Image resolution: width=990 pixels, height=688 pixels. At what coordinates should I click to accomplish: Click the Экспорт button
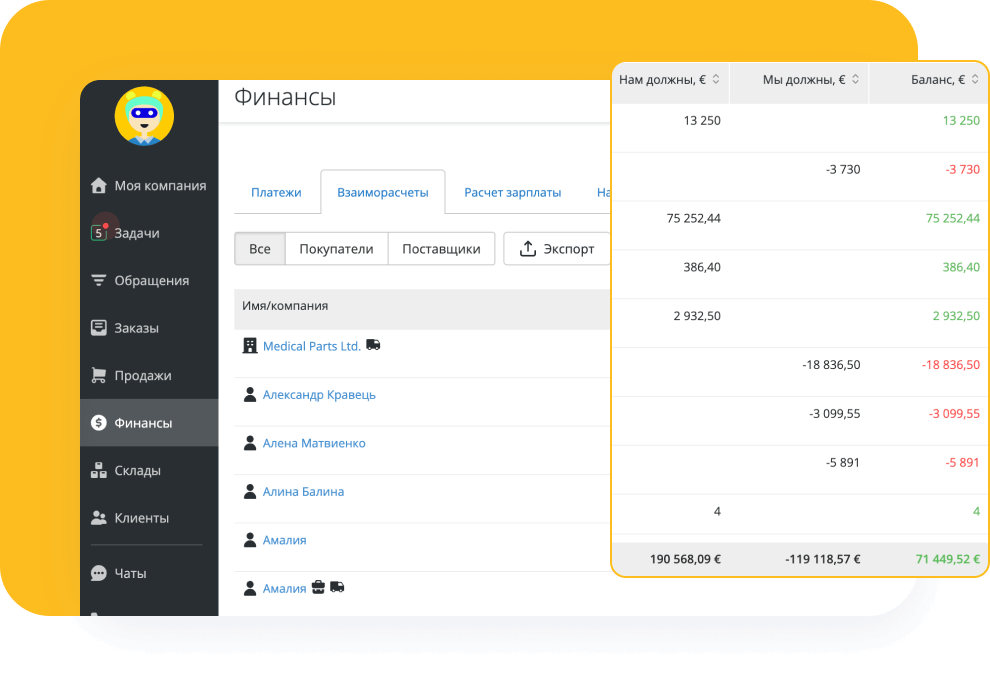557,249
